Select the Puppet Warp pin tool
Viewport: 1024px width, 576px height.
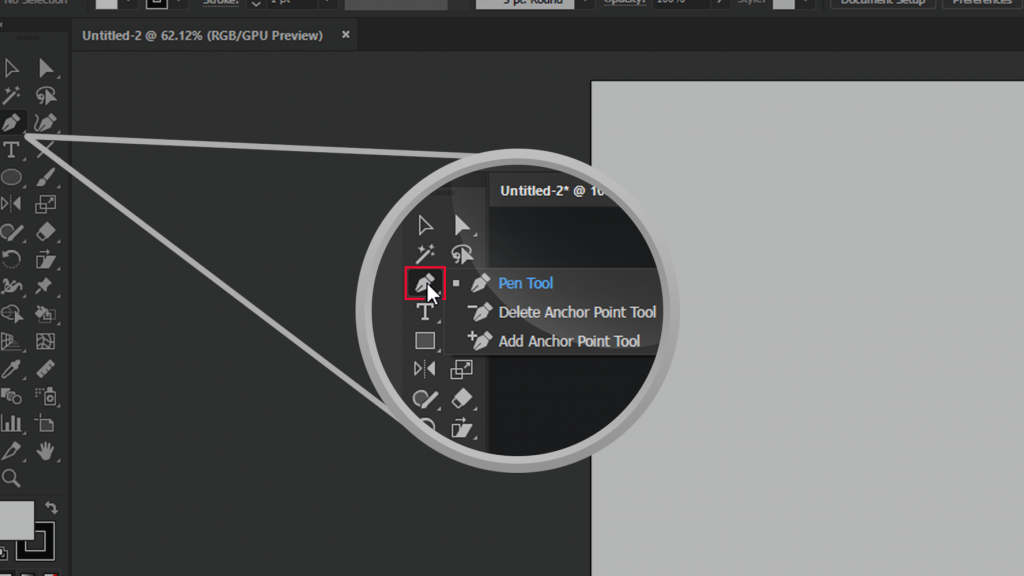pos(45,286)
